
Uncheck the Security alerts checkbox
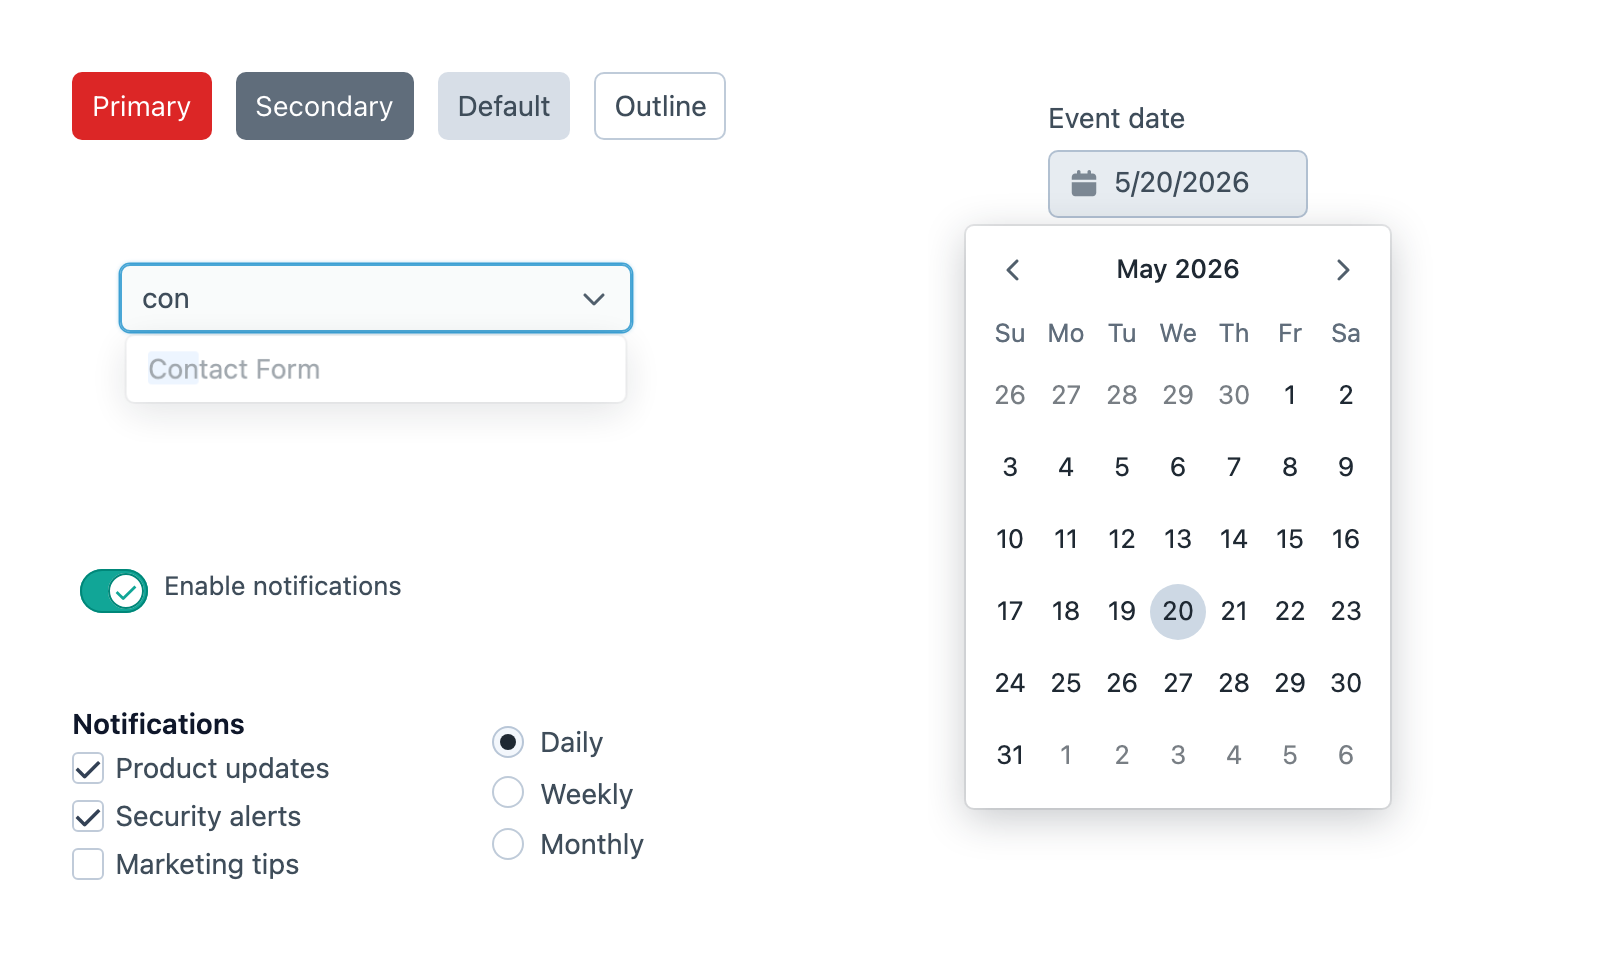[88, 816]
